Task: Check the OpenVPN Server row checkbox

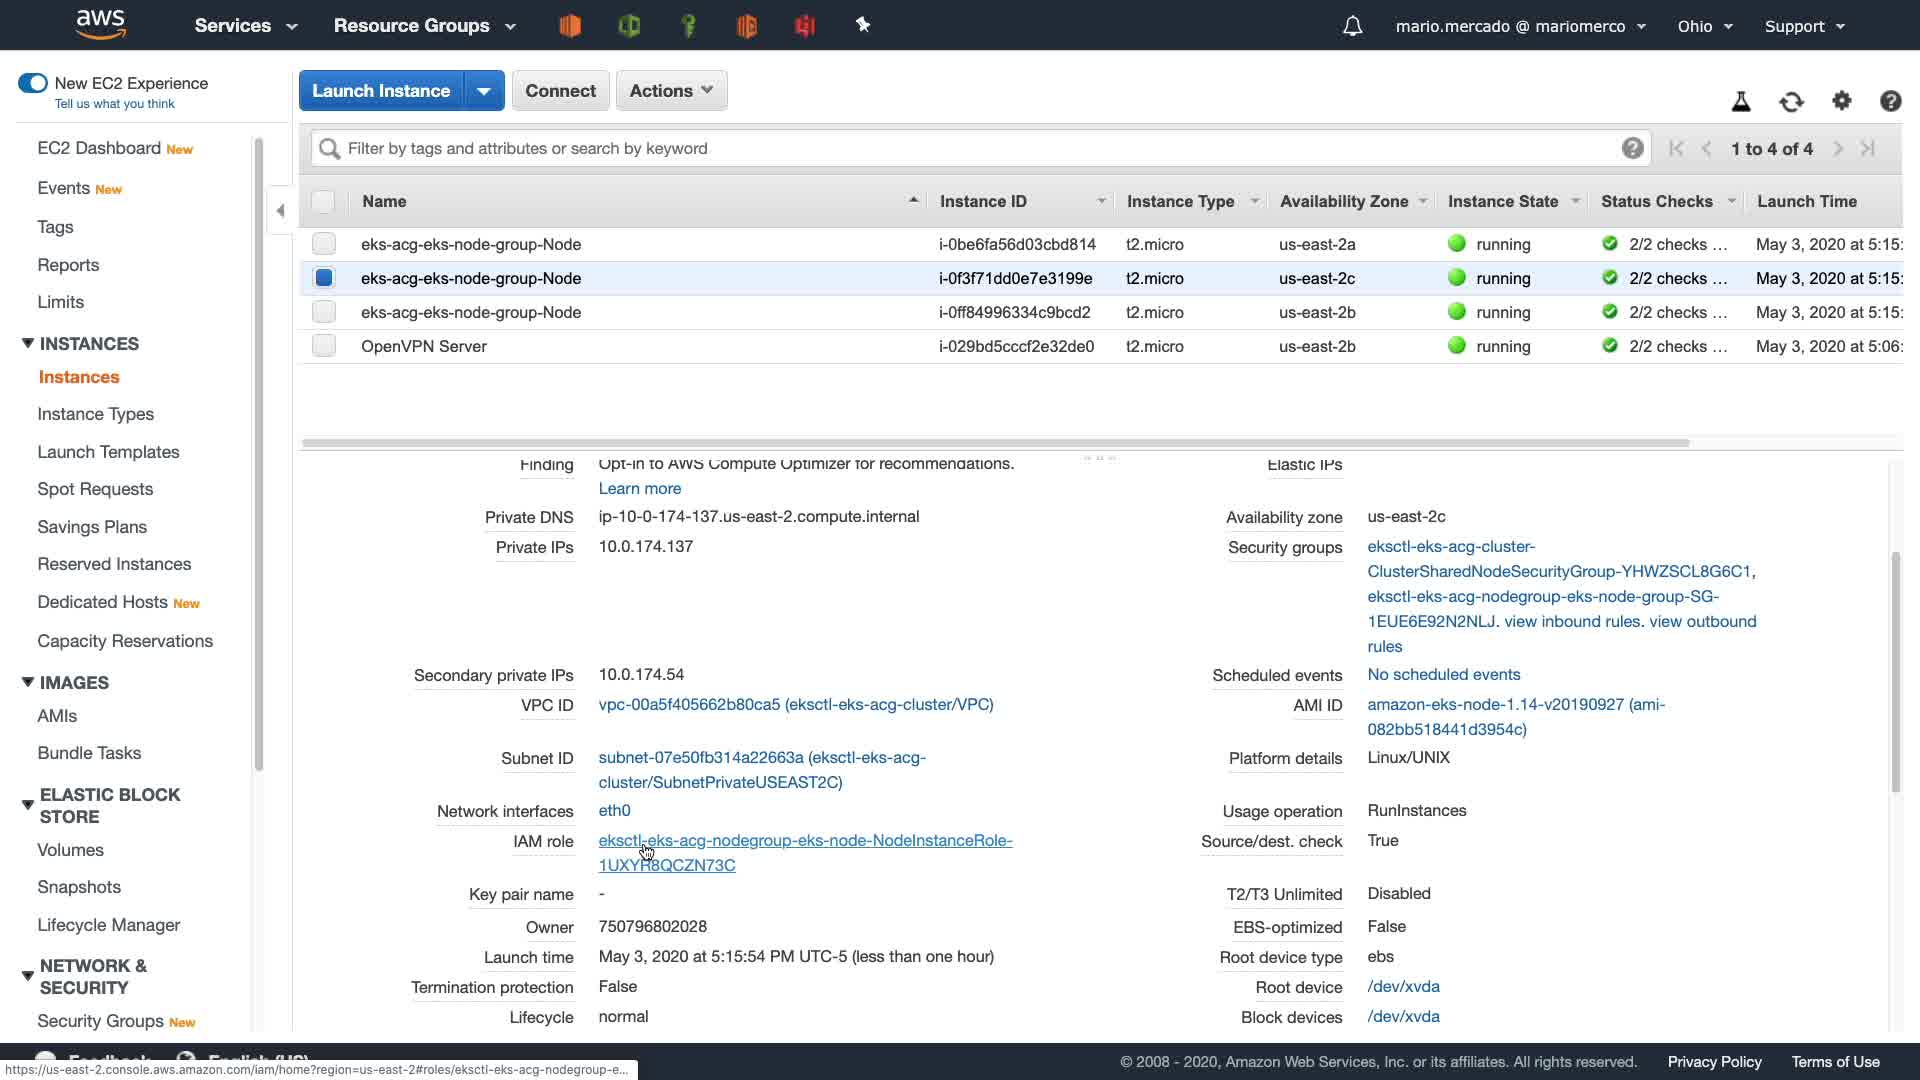Action: point(323,346)
